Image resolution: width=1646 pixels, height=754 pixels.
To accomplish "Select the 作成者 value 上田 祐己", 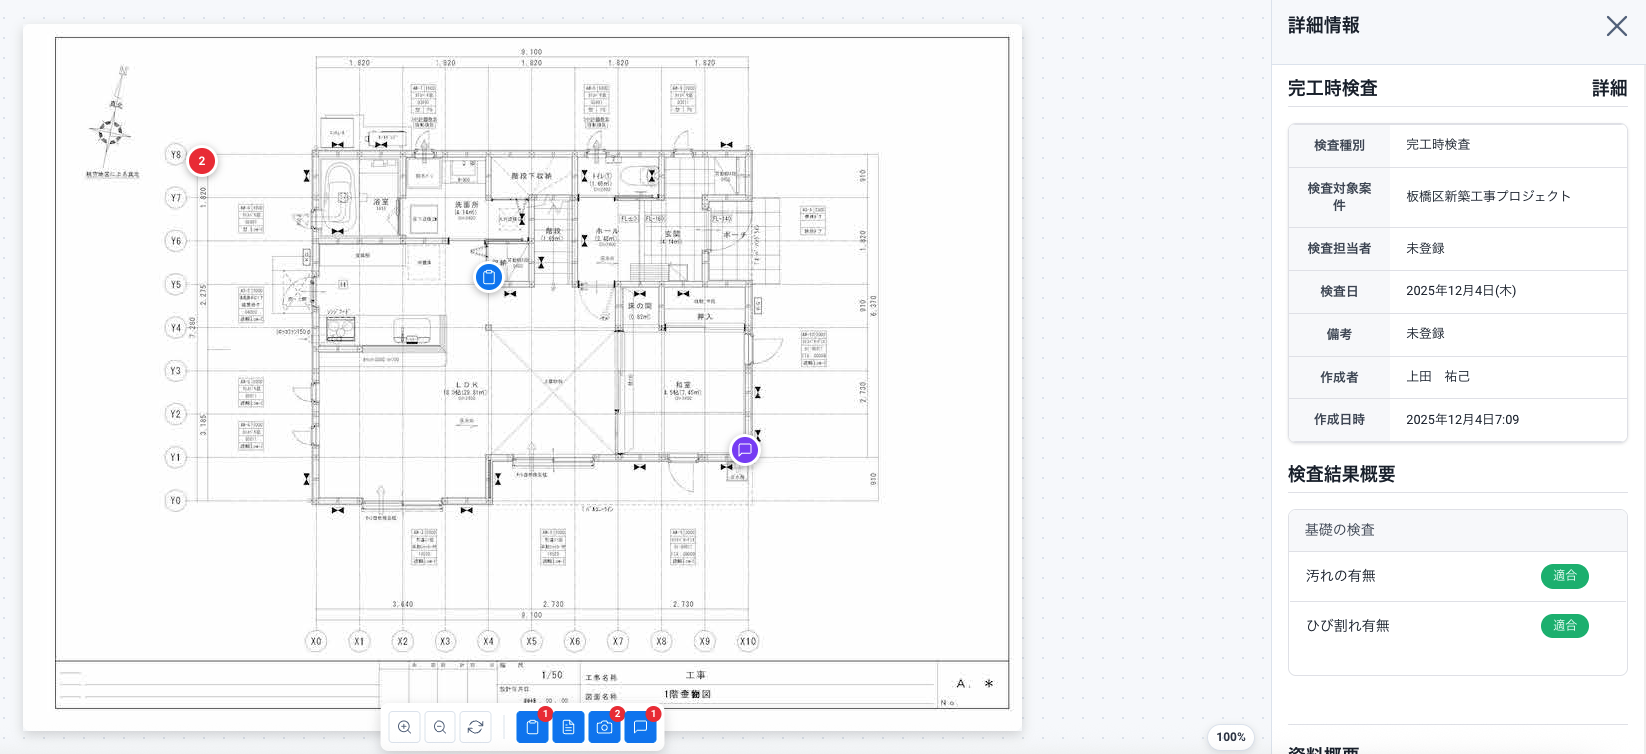I will pyautogui.click(x=1438, y=377).
